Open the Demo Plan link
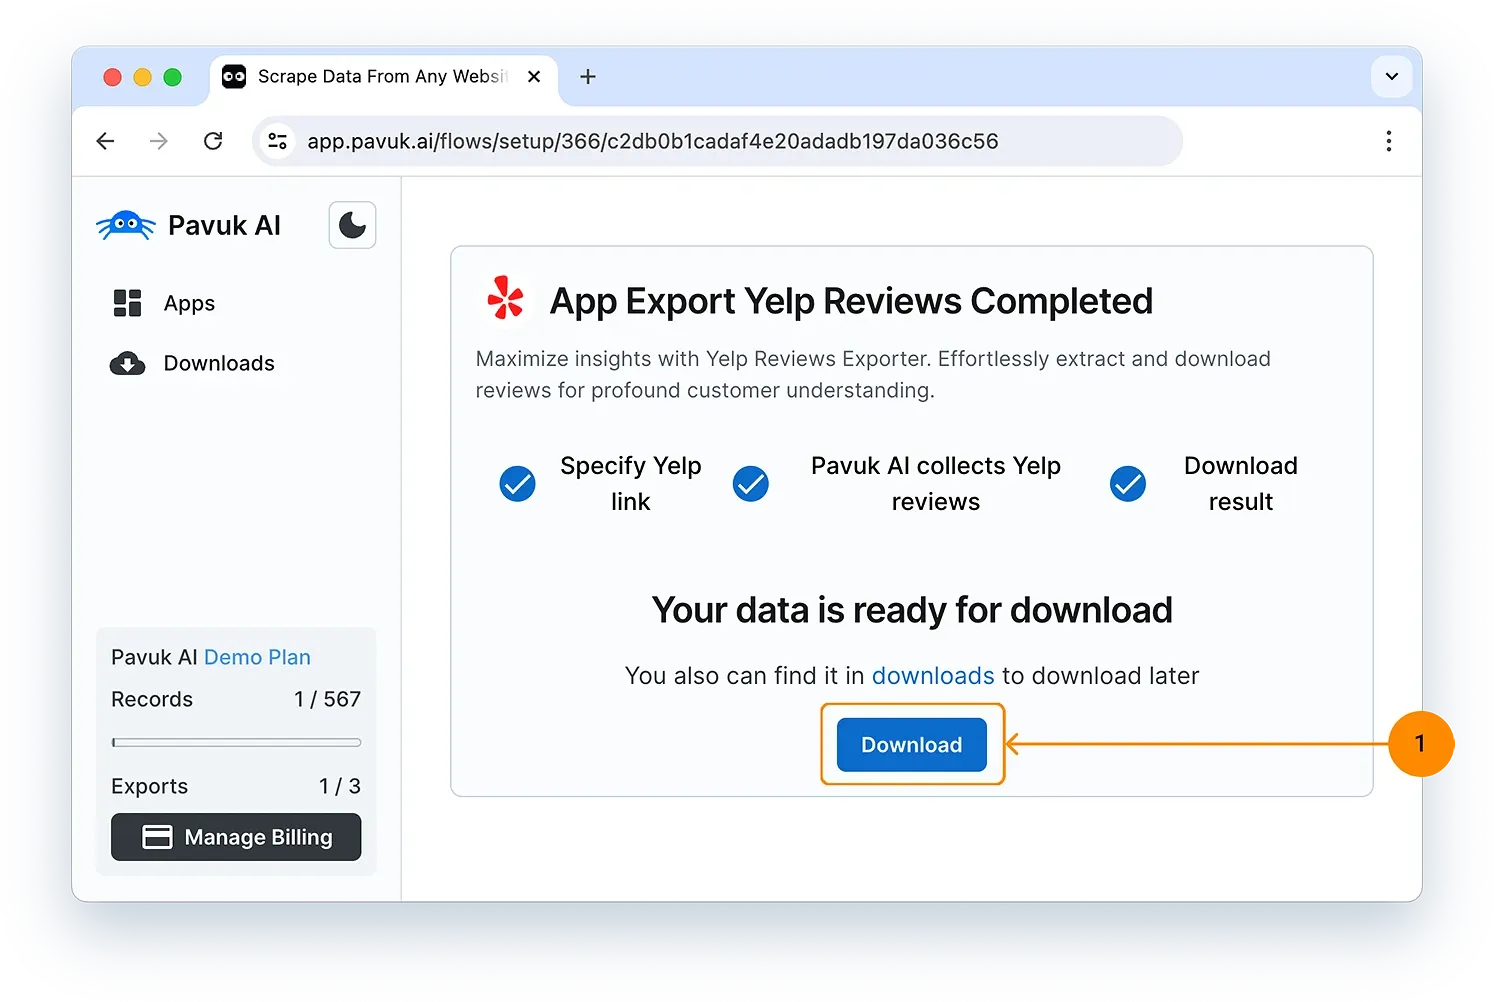The height and width of the screenshot is (1002, 1494). click(257, 657)
